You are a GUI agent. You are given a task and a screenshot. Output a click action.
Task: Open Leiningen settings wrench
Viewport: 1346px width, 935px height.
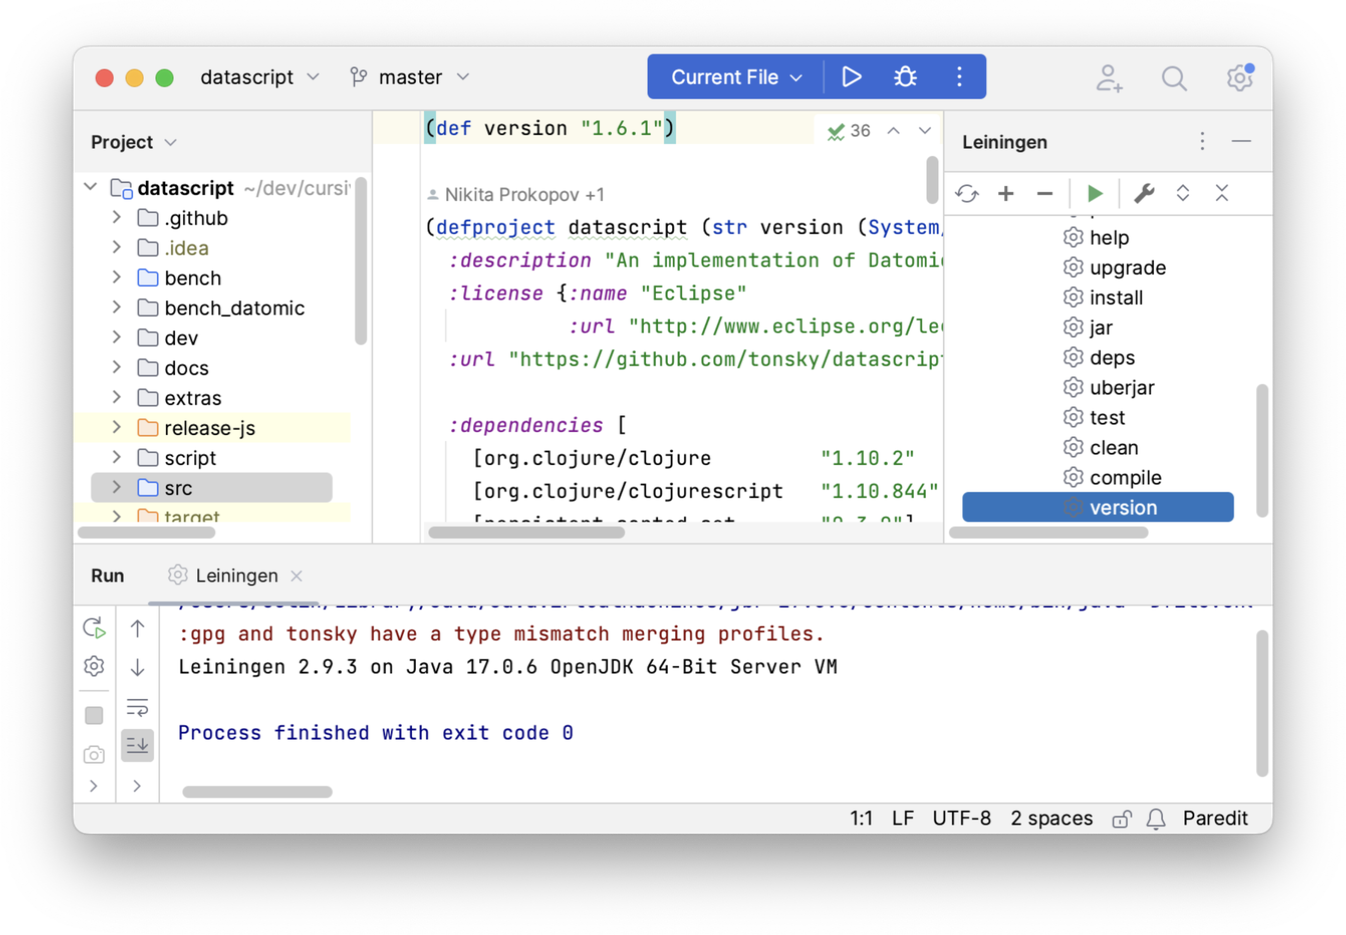pyautogui.click(x=1144, y=194)
